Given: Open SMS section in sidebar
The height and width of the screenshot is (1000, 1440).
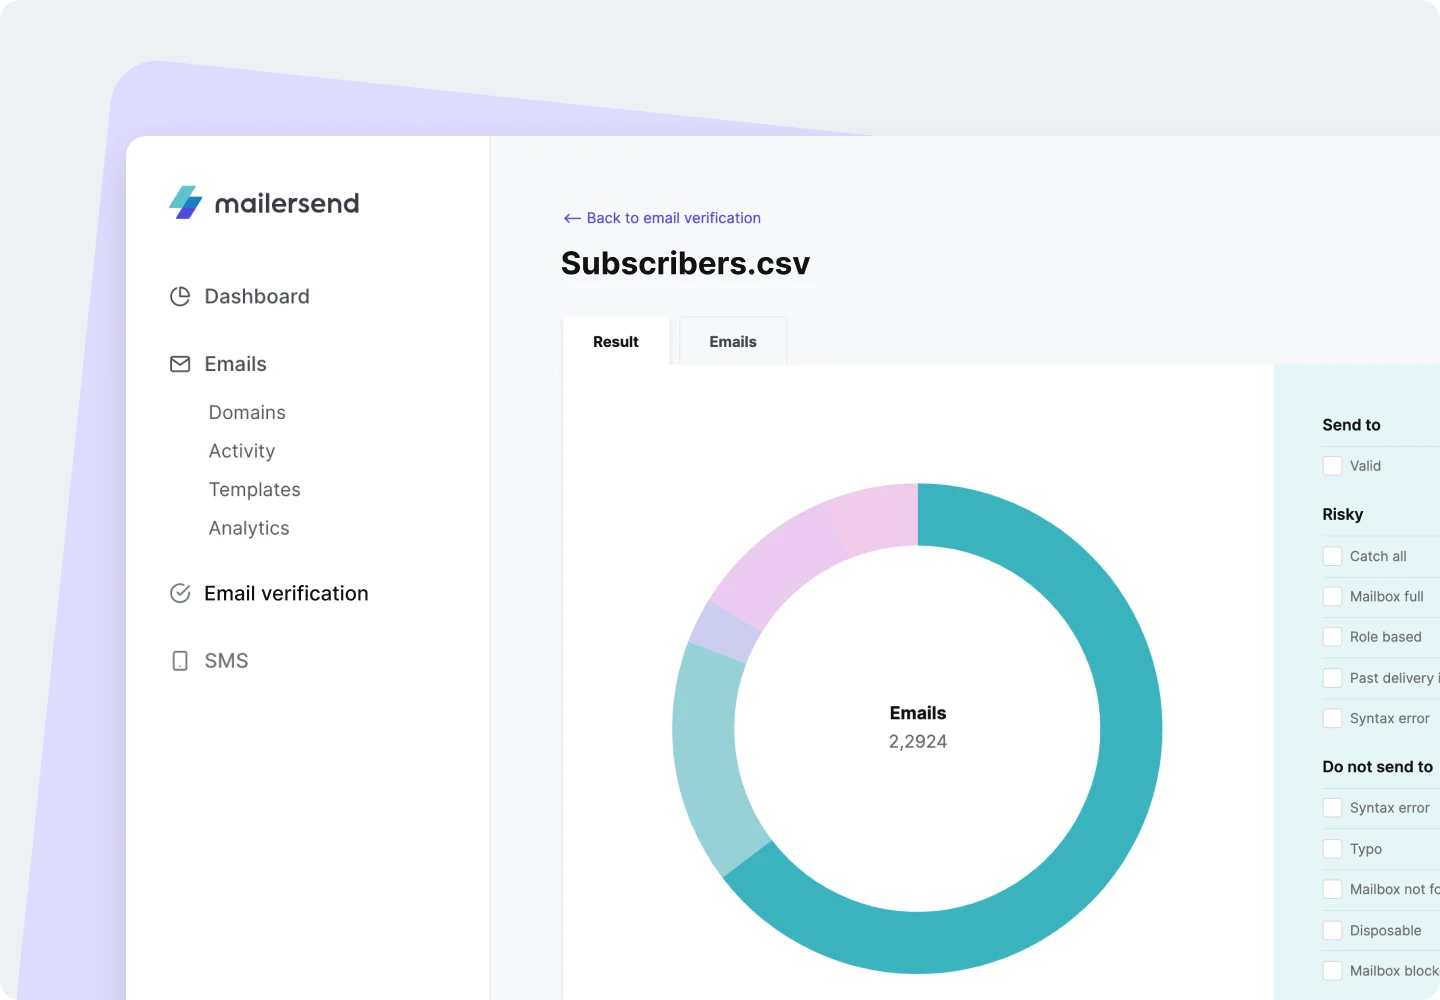Looking at the screenshot, I should (226, 661).
